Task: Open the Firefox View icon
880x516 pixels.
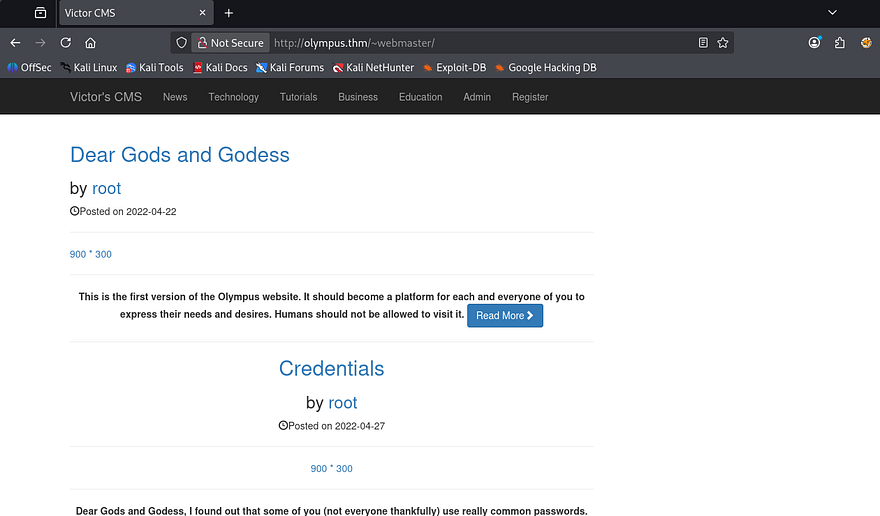Action: point(40,13)
